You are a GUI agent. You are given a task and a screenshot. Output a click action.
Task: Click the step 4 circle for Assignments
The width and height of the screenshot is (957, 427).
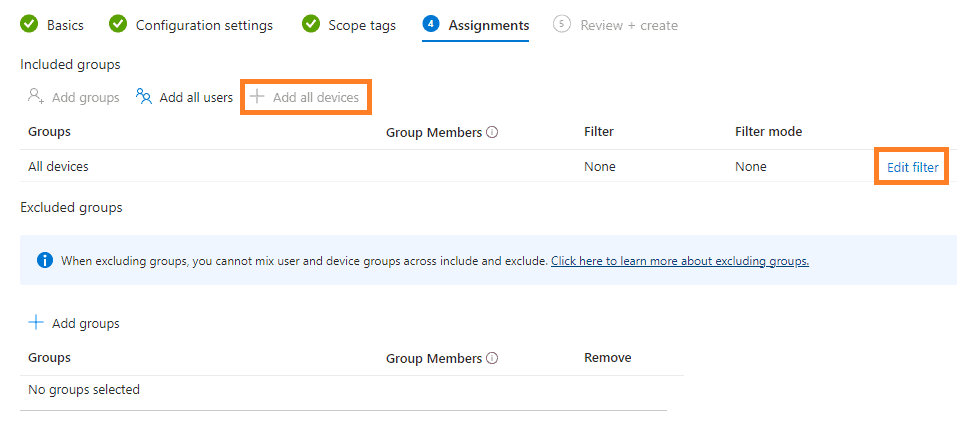[x=431, y=25]
